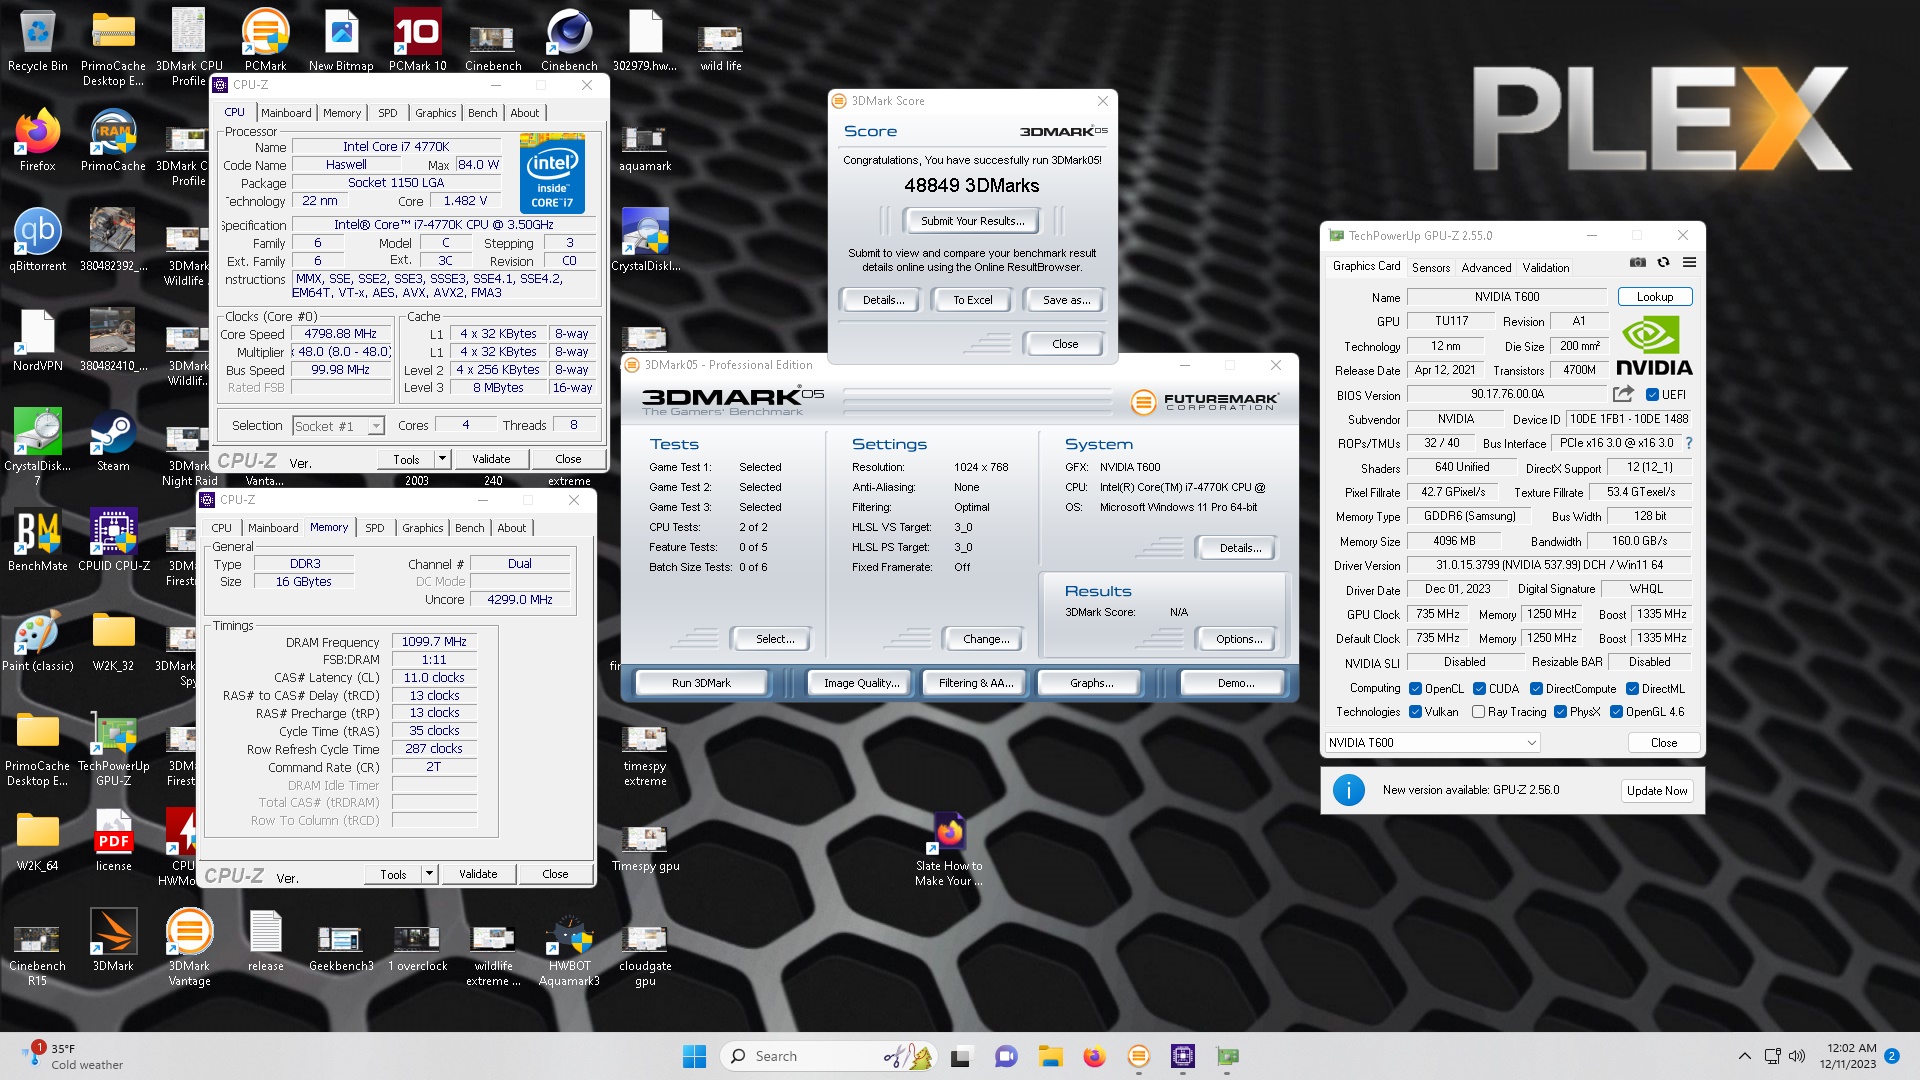Toggle the OpenGL 4.6 checkbox
The image size is (1920, 1080).
point(1616,712)
